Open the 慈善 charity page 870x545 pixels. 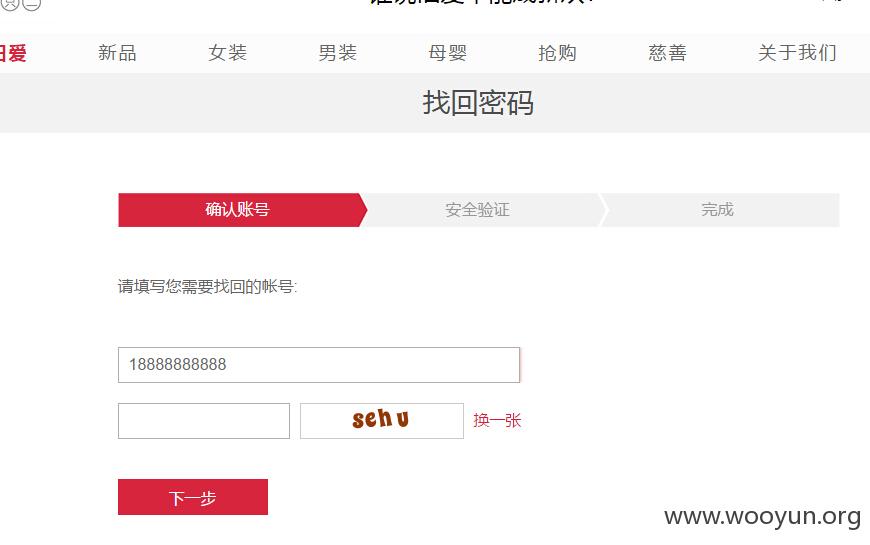pos(667,53)
